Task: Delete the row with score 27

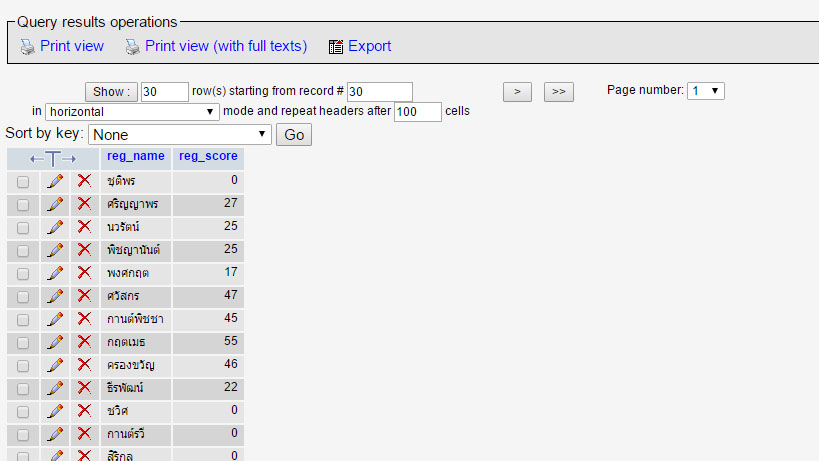Action: [x=84, y=204]
